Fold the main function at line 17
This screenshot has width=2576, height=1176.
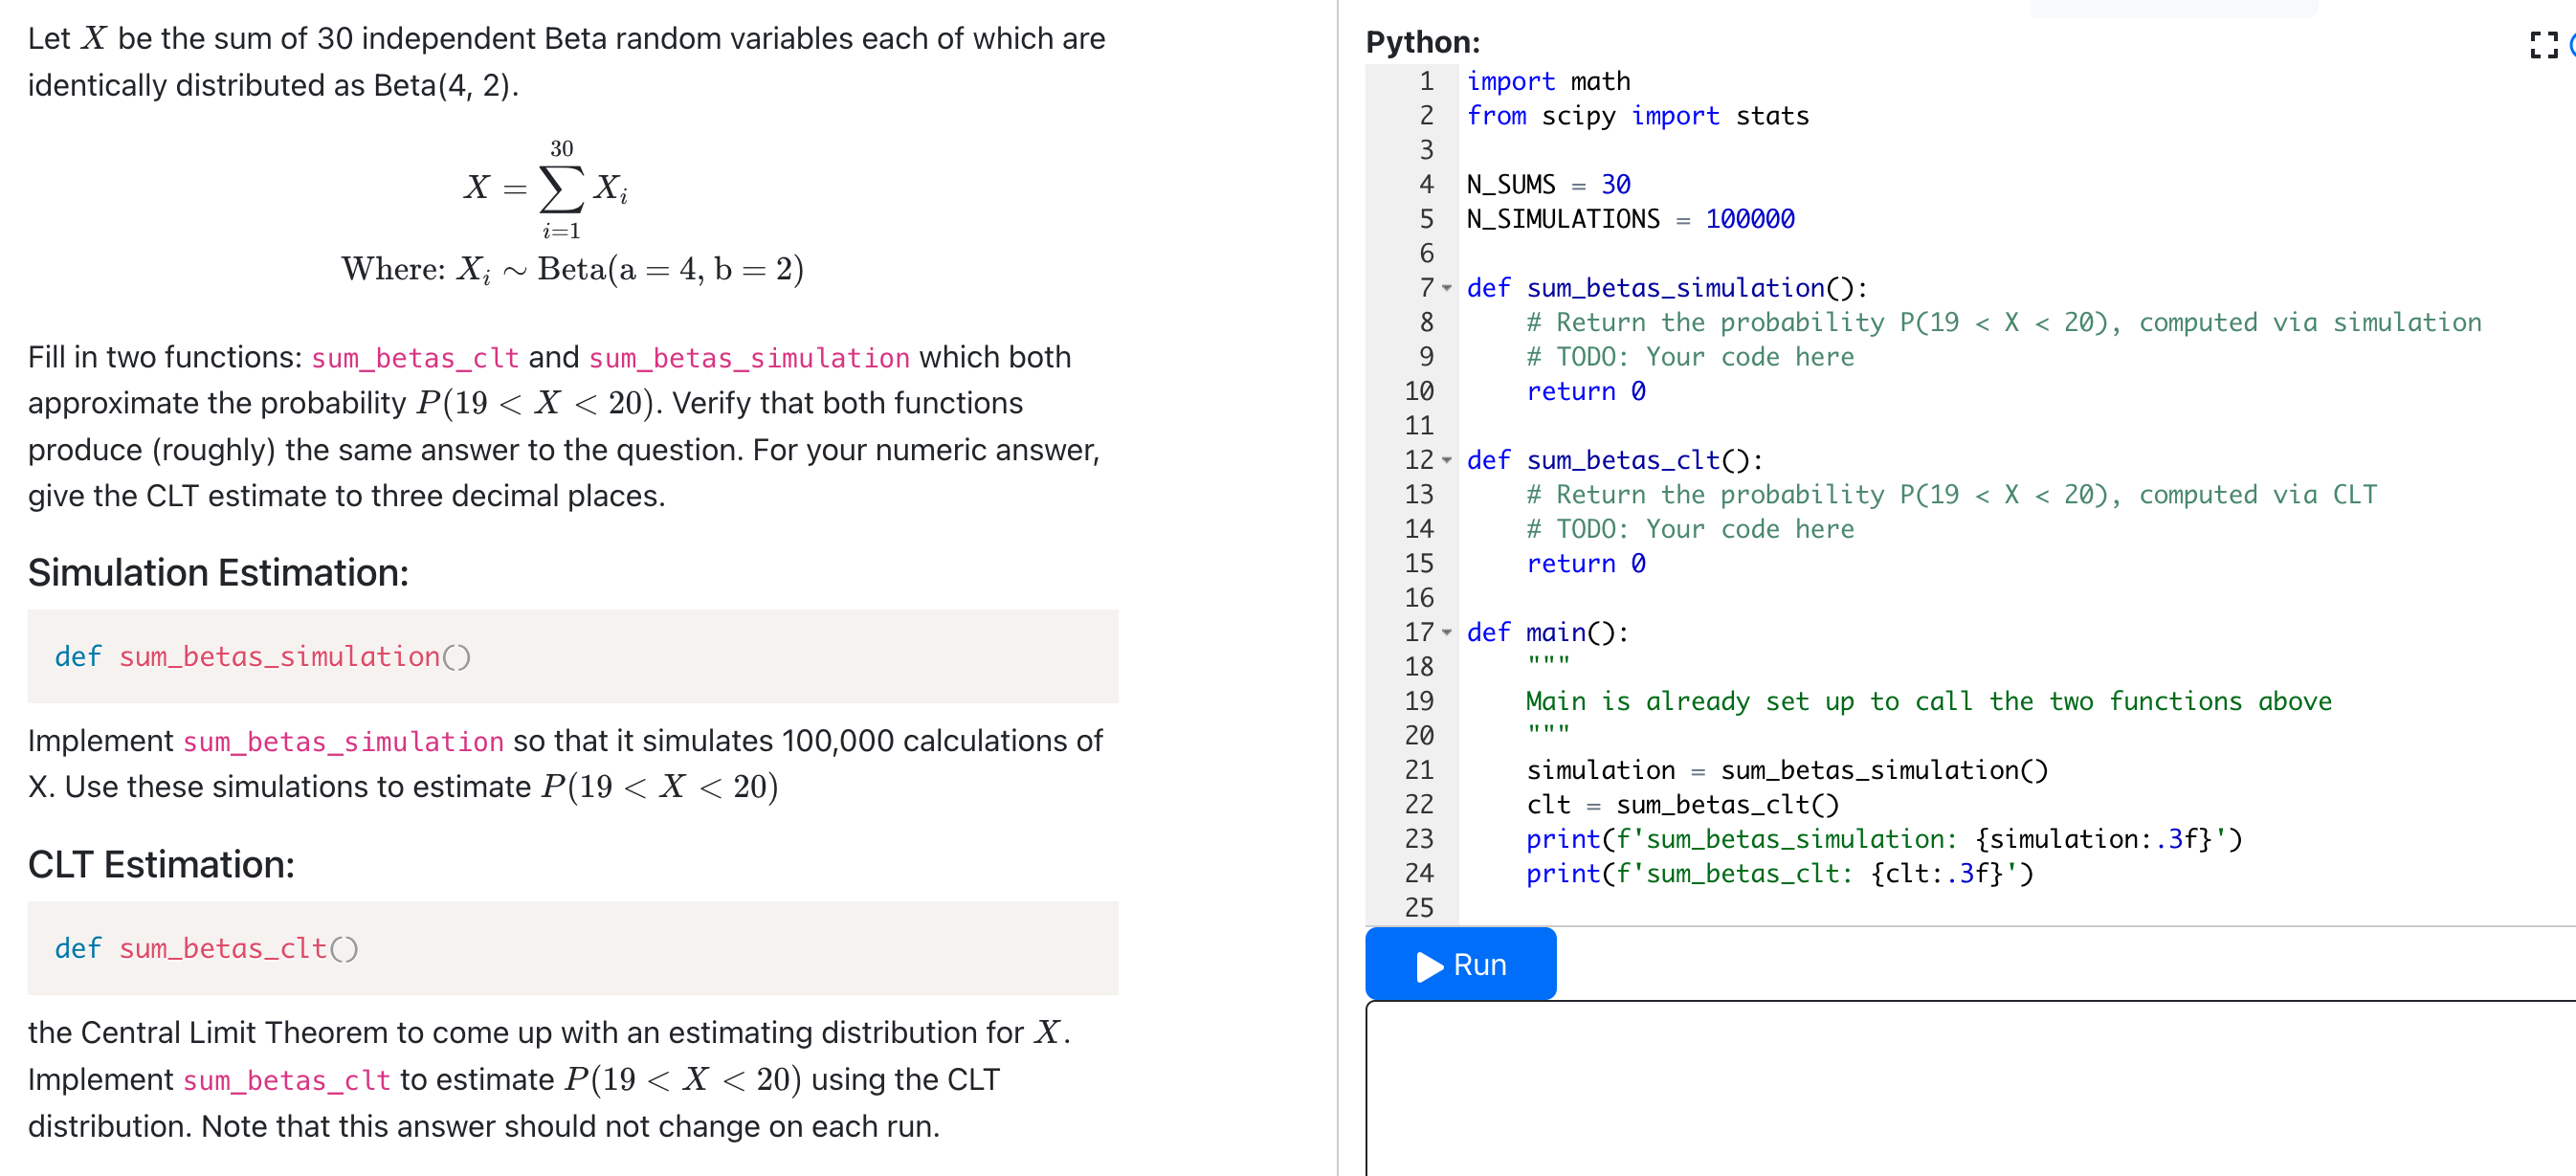click(x=1447, y=633)
